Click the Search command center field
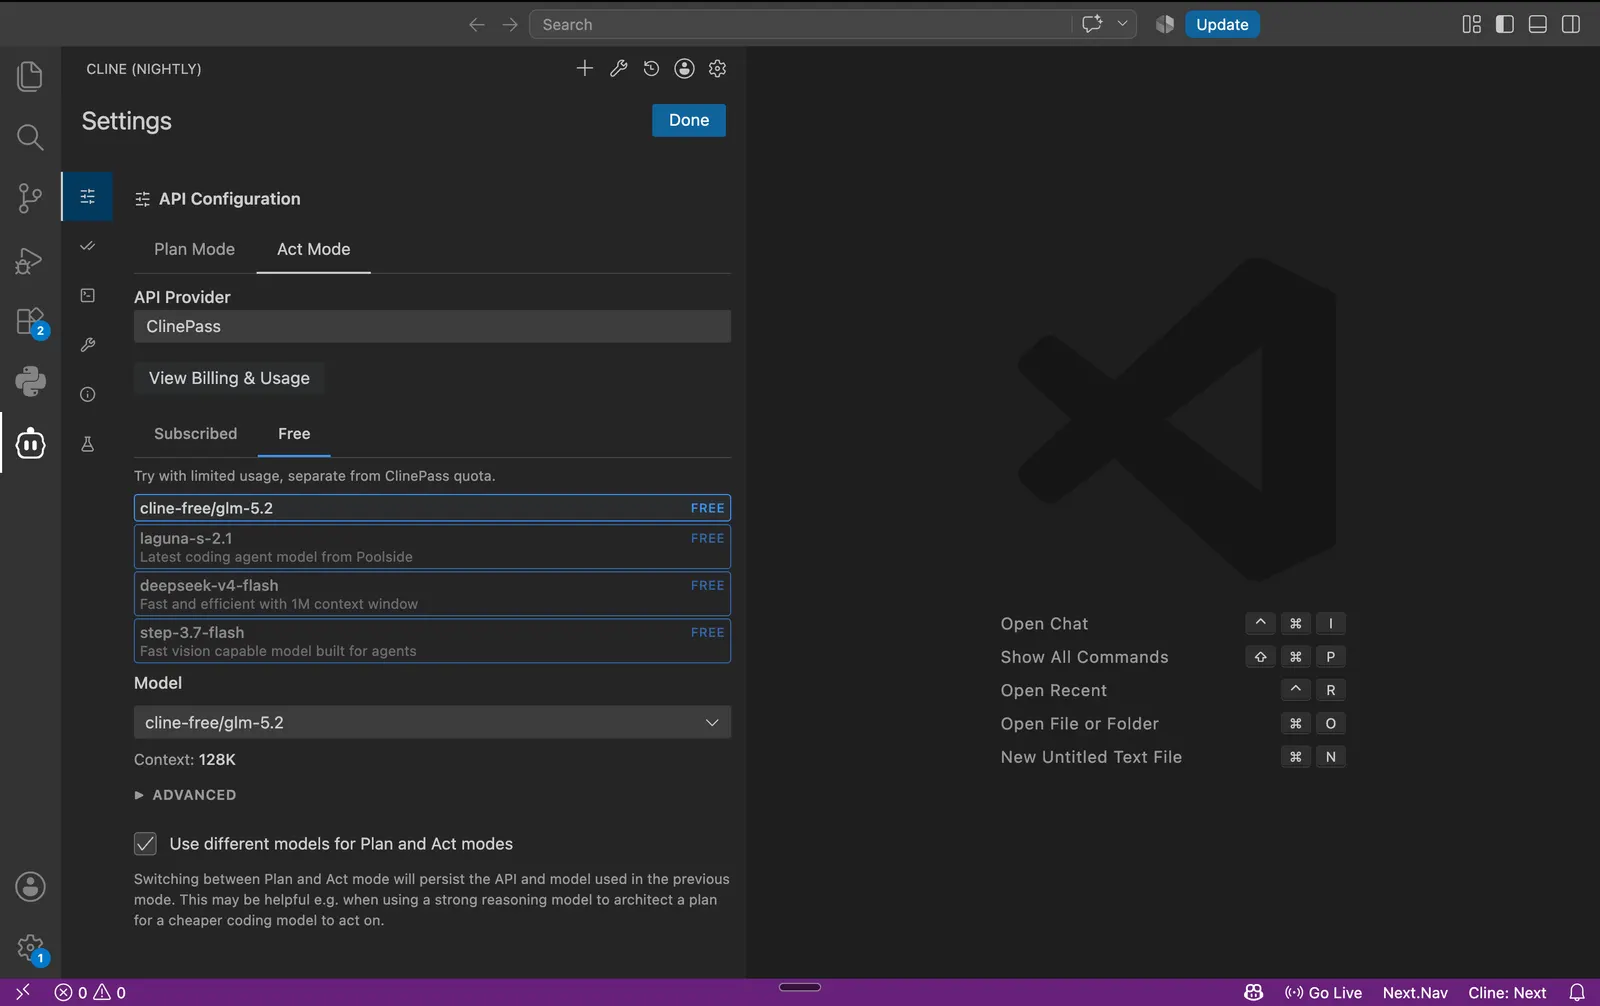Screen dimensions: 1600x1006 pos(800,24)
